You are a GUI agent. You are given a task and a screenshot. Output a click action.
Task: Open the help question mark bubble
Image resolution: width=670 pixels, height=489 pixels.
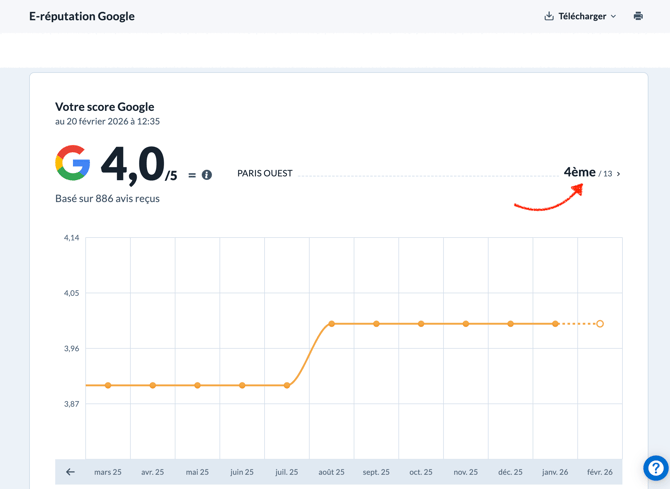click(x=655, y=468)
